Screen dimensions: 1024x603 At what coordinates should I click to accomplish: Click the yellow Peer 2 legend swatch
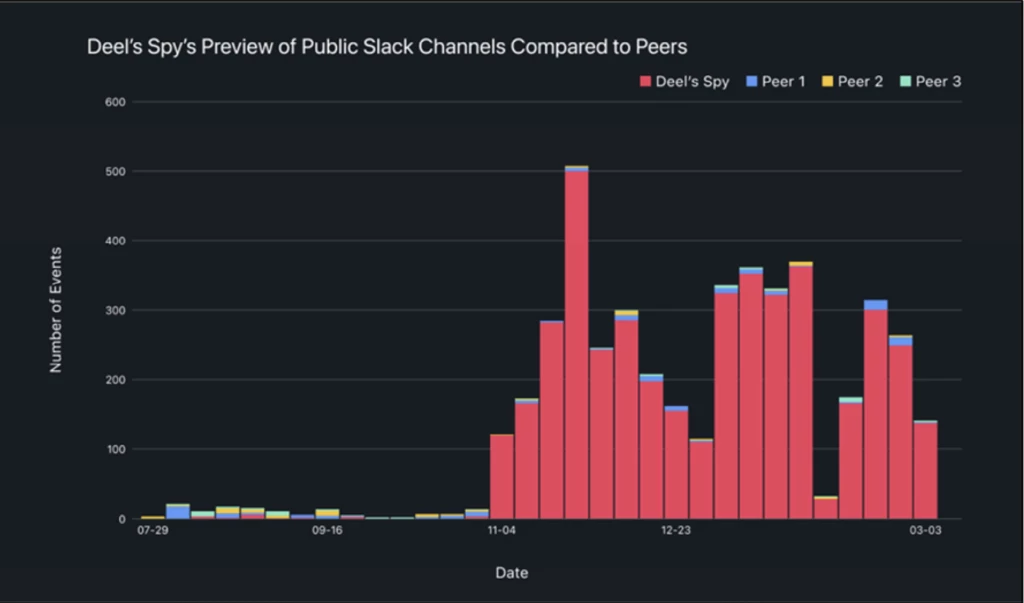click(829, 81)
